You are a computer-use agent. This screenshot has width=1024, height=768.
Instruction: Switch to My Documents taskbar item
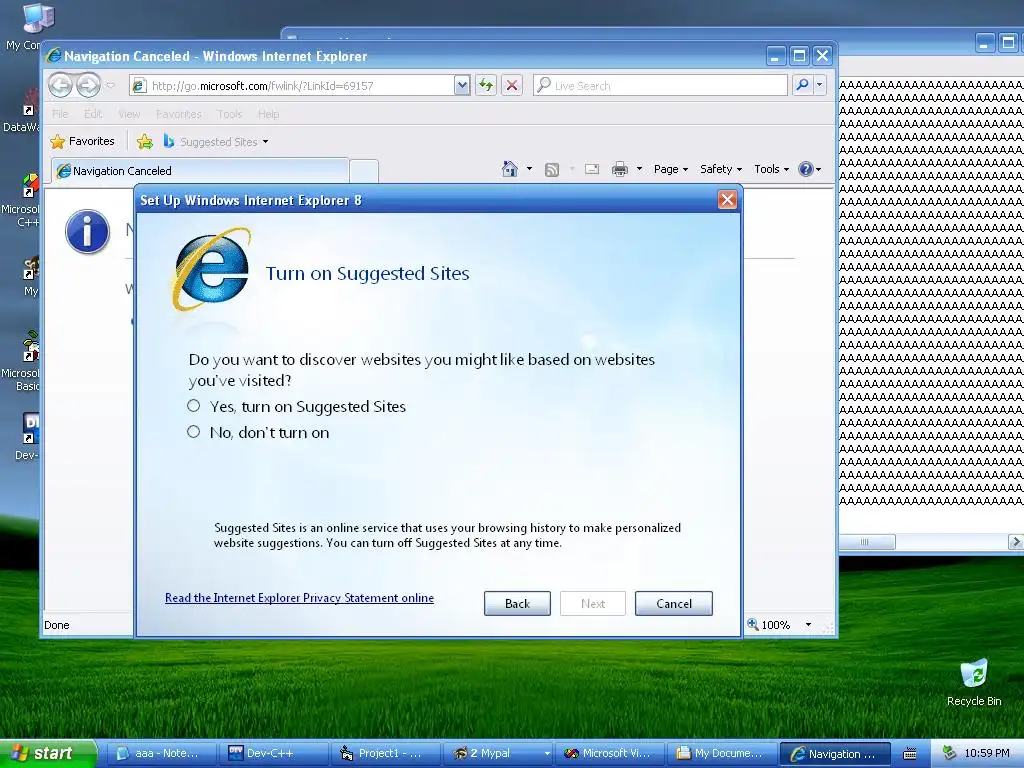(723, 753)
